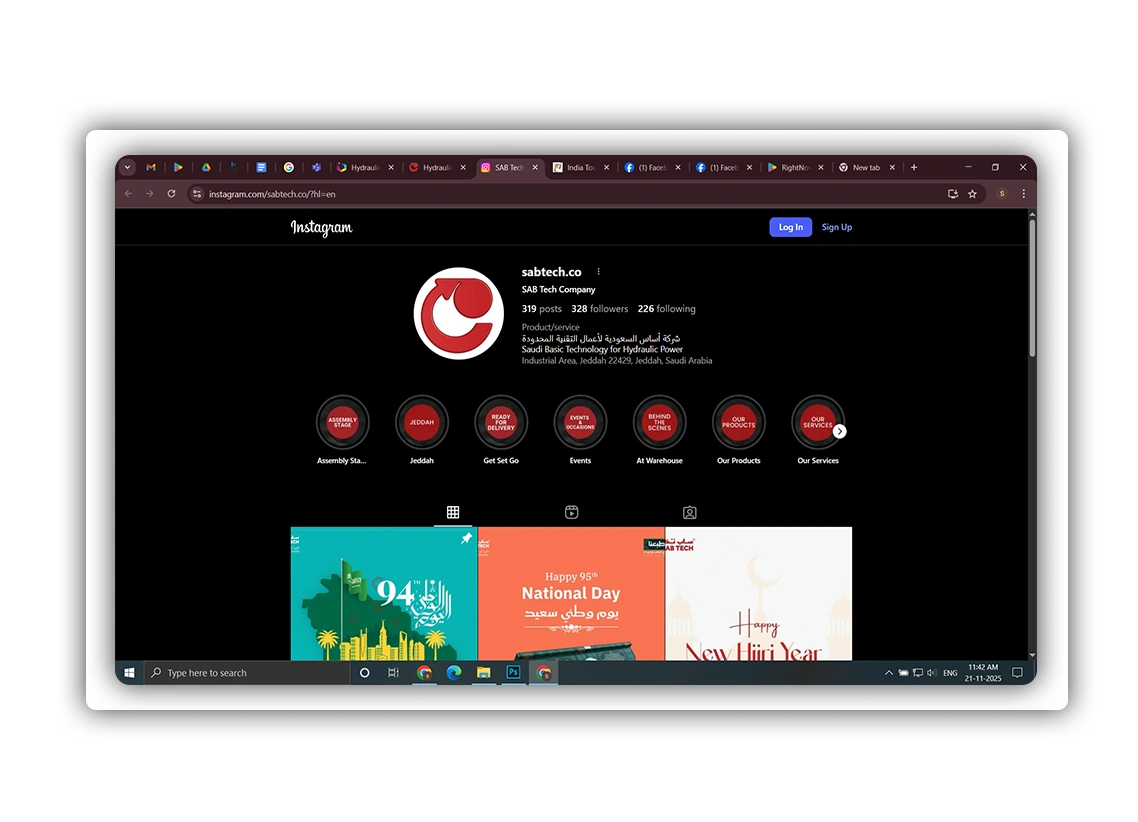
Task: Switch to the India Tour browser tab
Action: click(580, 168)
